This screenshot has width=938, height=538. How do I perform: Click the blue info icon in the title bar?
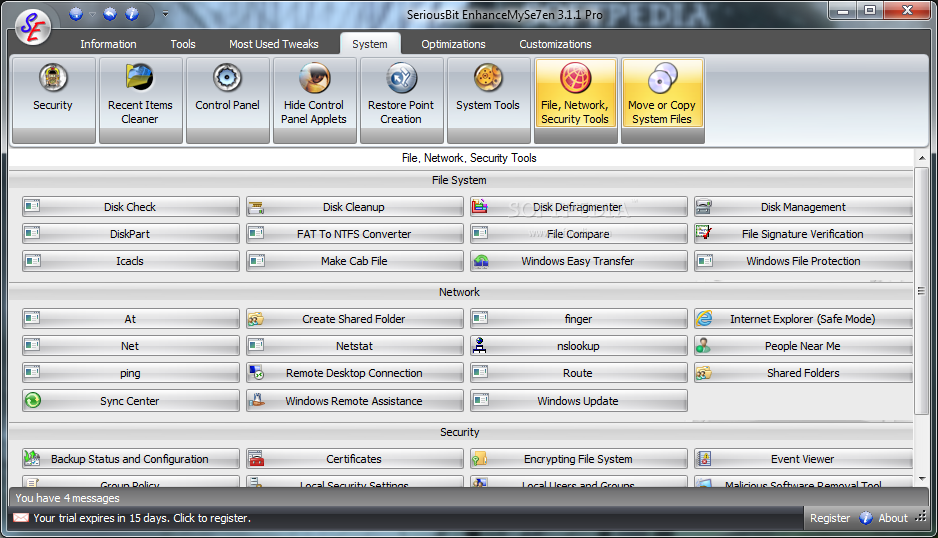pos(132,14)
